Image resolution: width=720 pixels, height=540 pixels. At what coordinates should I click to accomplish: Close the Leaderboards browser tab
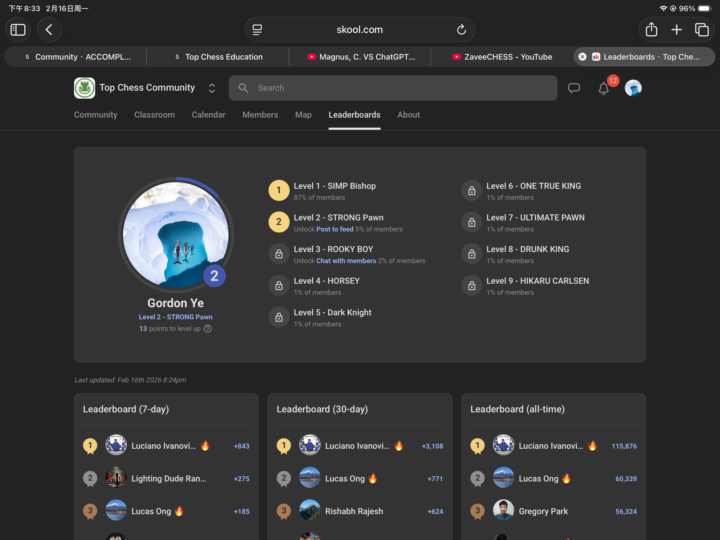(582, 57)
